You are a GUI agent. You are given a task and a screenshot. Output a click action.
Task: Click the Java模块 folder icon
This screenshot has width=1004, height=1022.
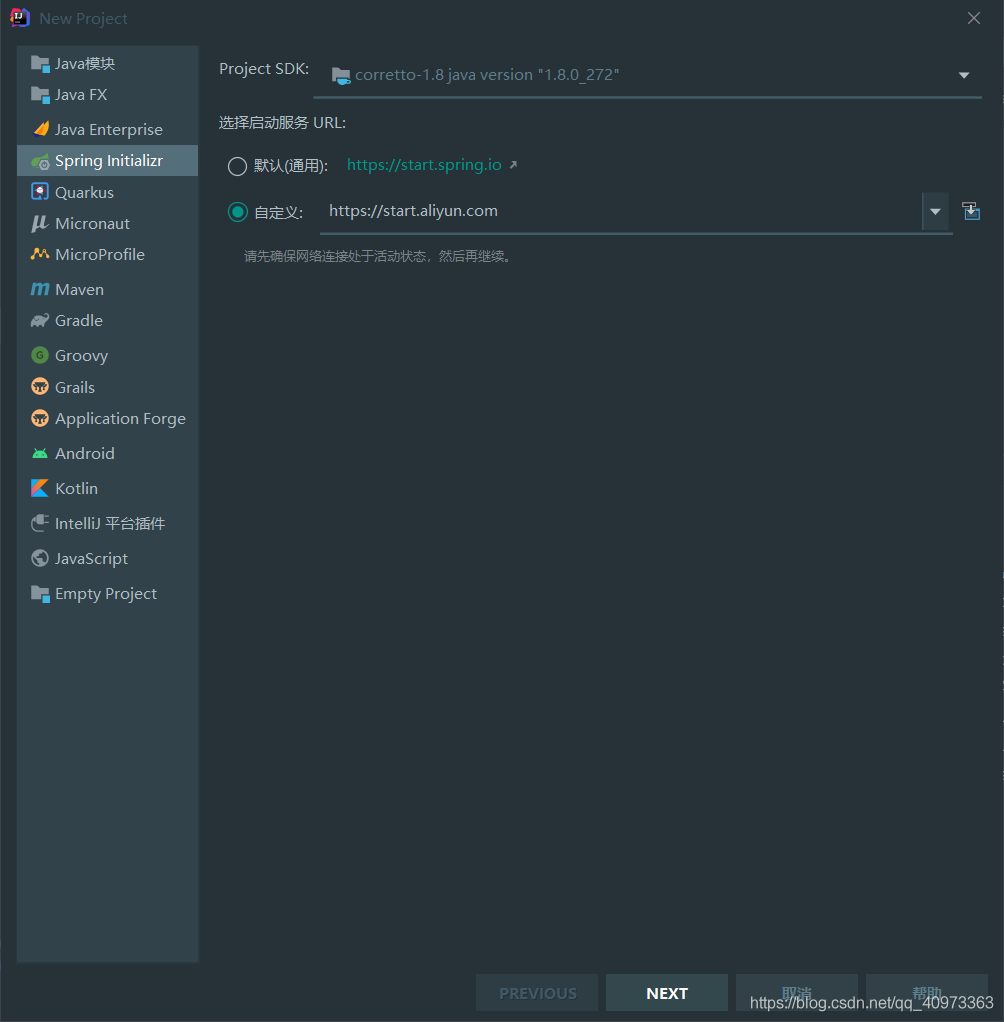click(40, 64)
